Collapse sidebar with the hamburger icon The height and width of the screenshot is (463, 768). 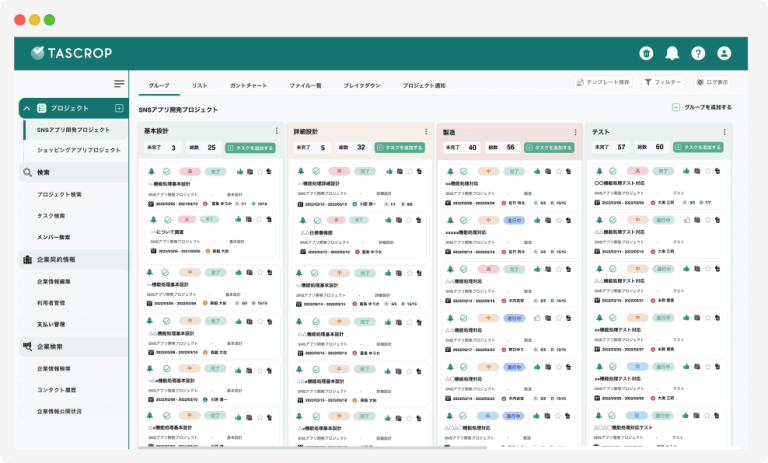coord(119,84)
